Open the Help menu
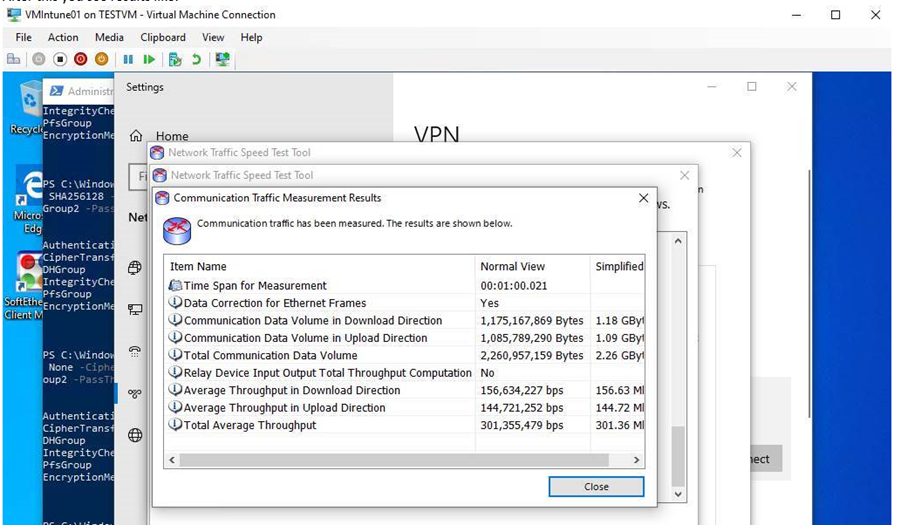 pos(251,37)
